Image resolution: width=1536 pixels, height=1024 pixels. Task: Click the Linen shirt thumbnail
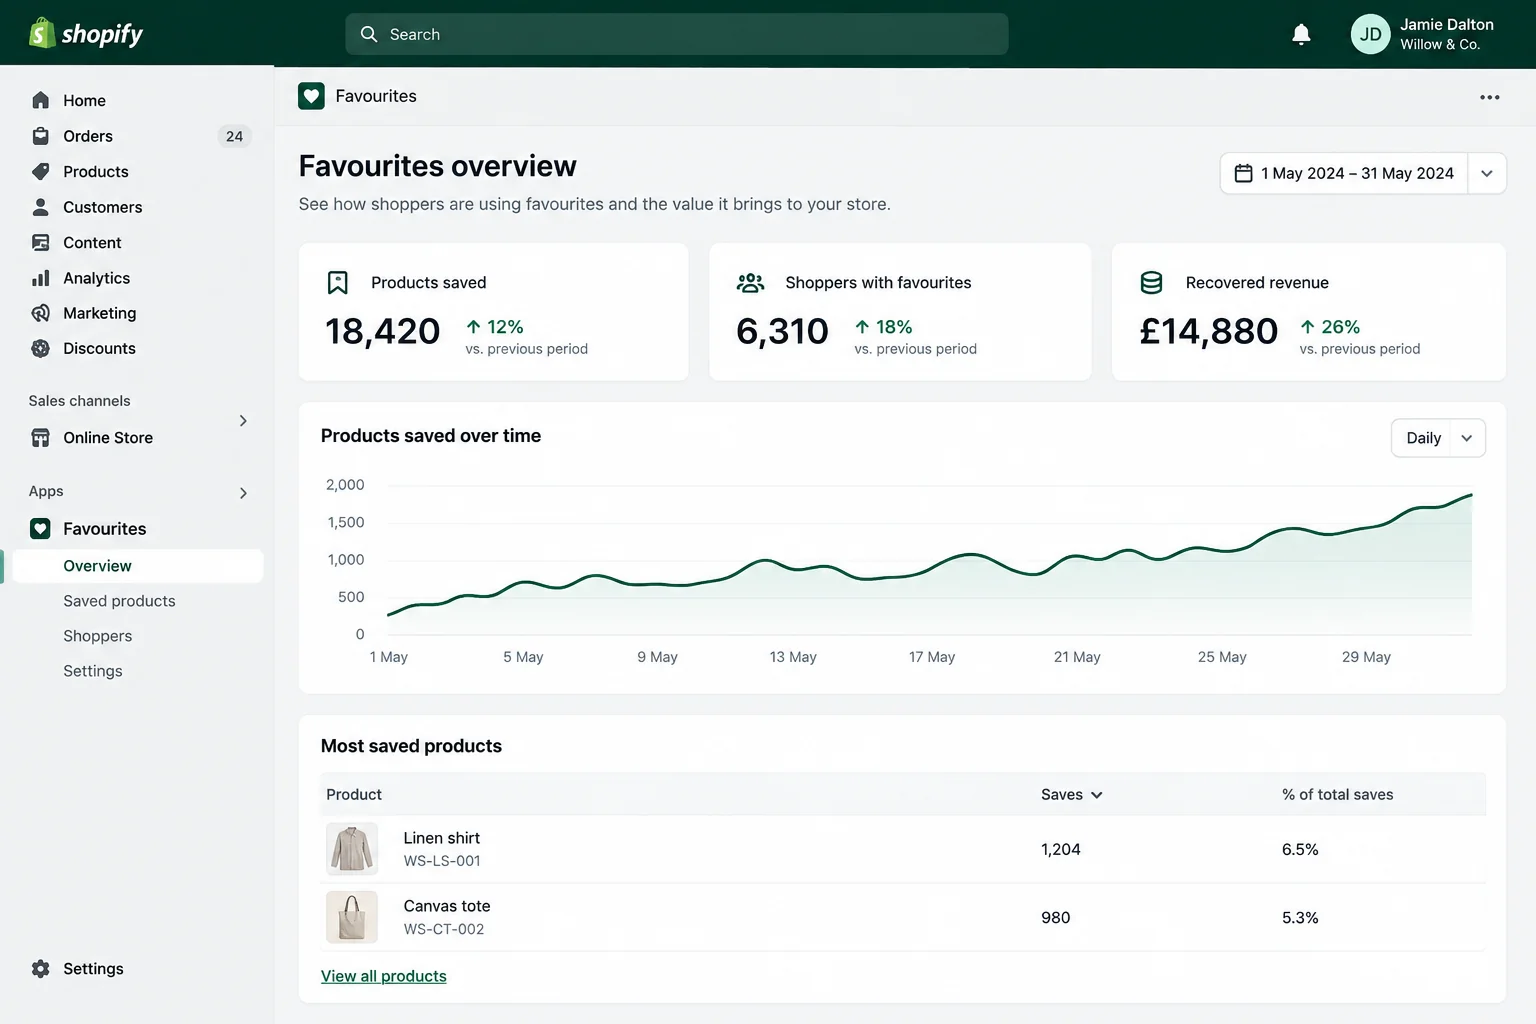pyautogui.click(x=352, y=849)
